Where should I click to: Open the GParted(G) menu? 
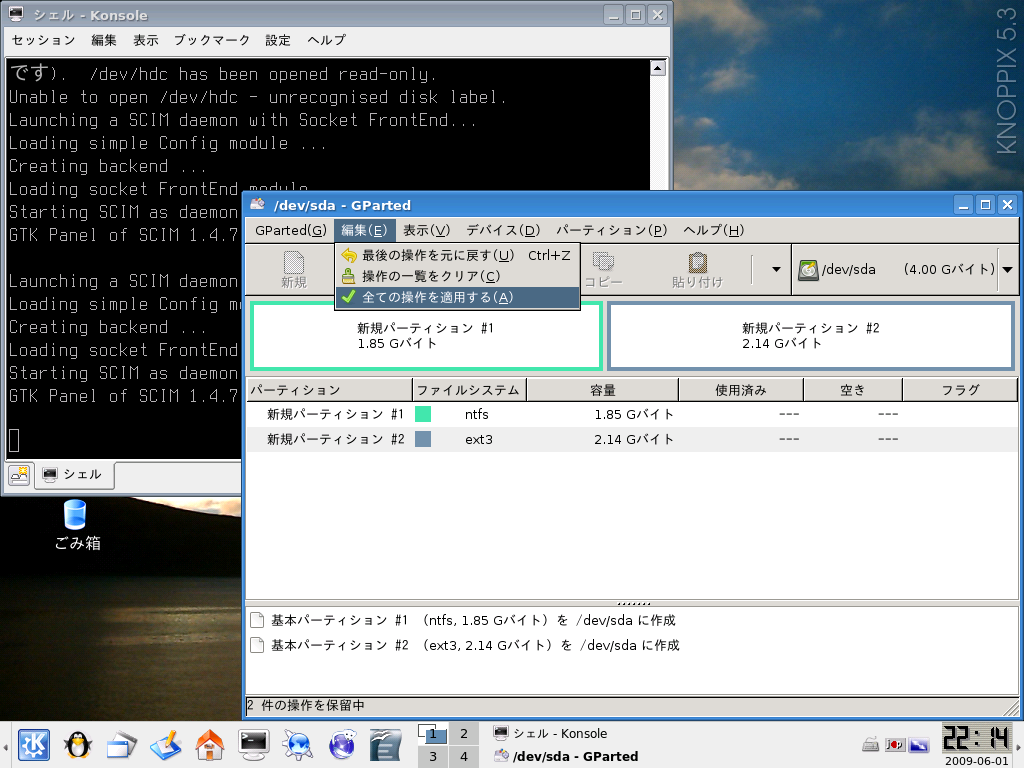[290, 230]
